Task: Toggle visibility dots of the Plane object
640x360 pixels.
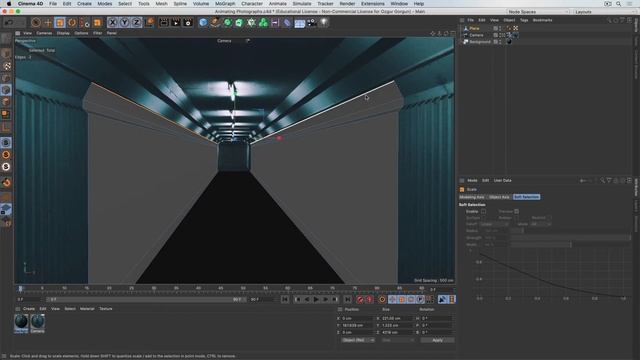Action: (x=501, y=28)
